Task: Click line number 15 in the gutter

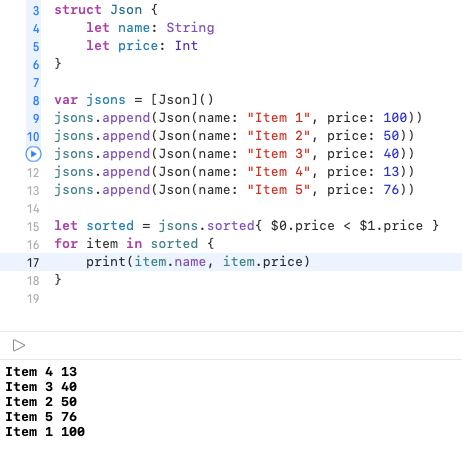Action: pos(33,227)
